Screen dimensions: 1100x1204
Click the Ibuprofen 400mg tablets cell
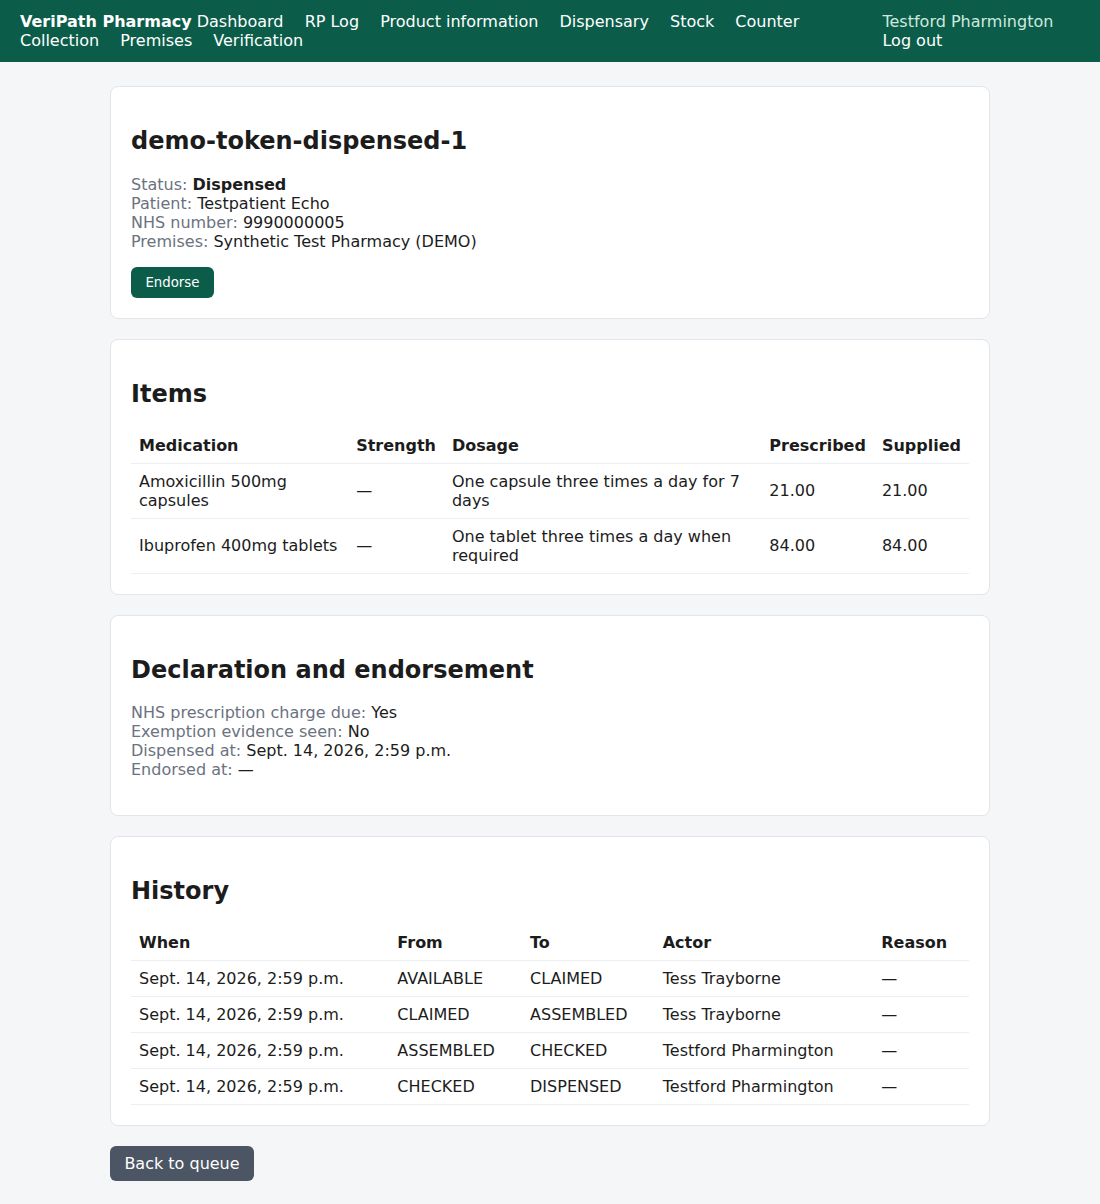click(239, 546)
